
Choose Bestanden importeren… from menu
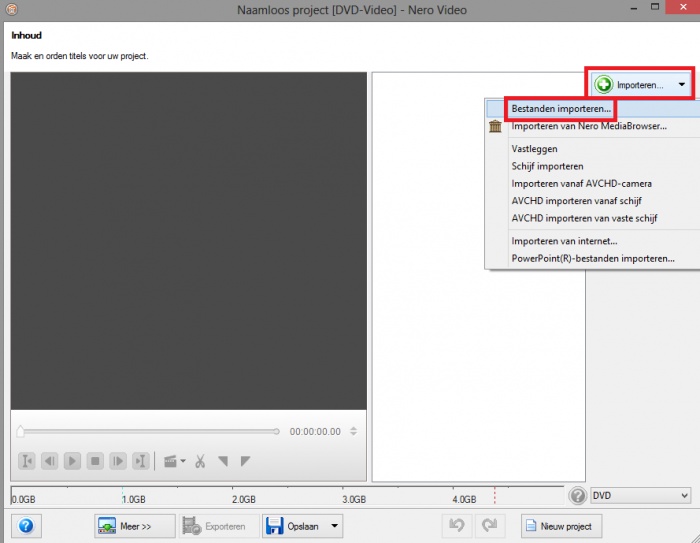click(561, 109)
